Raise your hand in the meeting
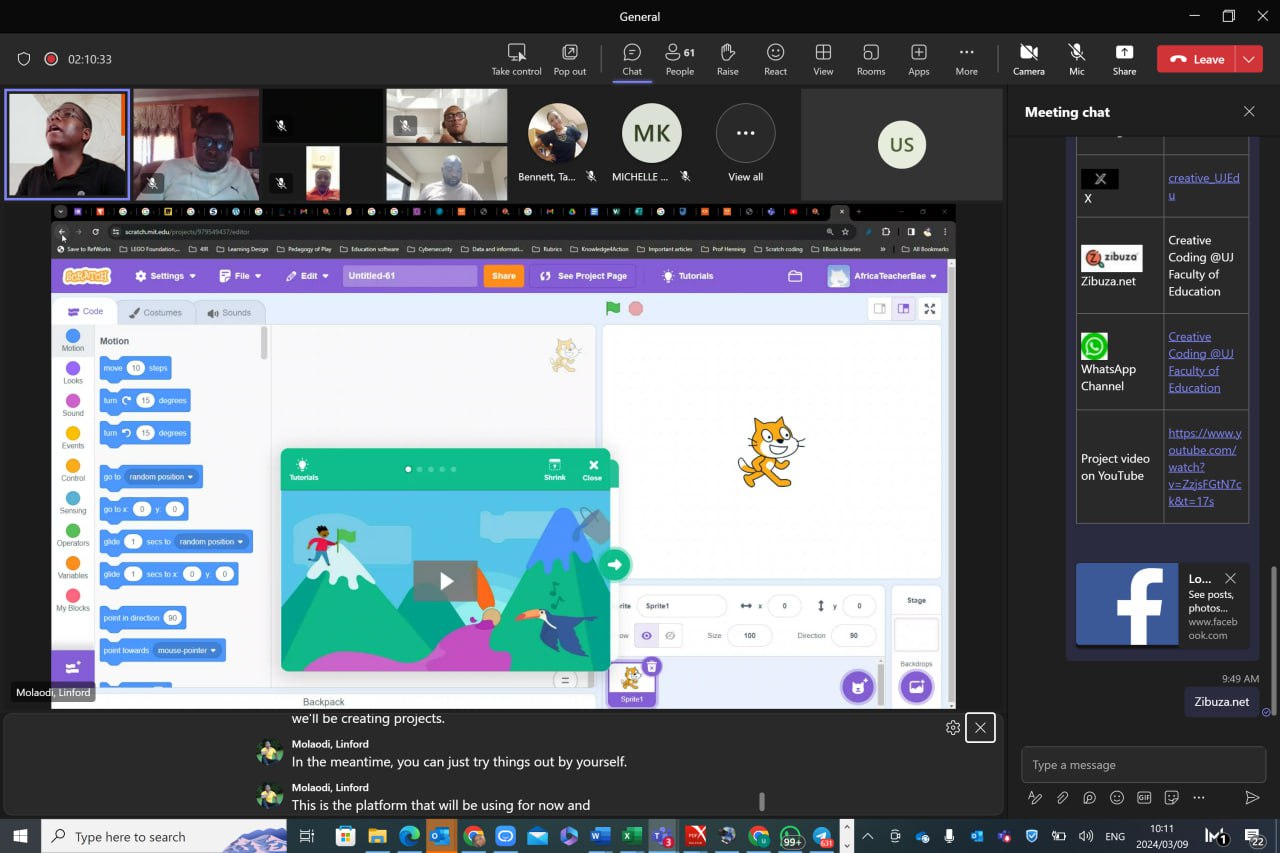 [727, 59]
